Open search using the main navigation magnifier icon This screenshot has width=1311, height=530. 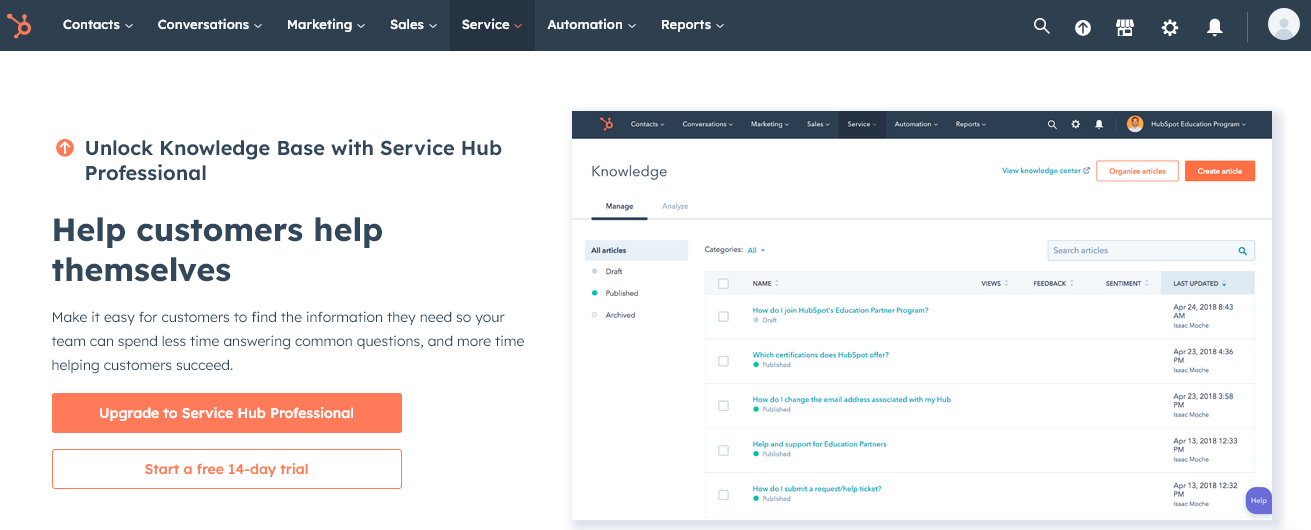pyautogui.click(x=1041, y=26)
